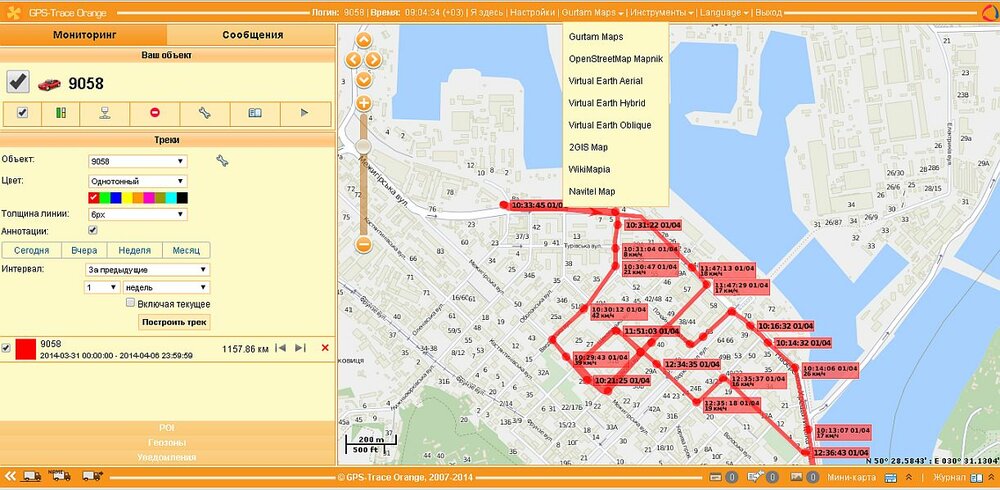The width and height of the screenshot is (1000, 490).
Task: Open unit properties with toolbar wrench icon
Action: pos(204,113)
